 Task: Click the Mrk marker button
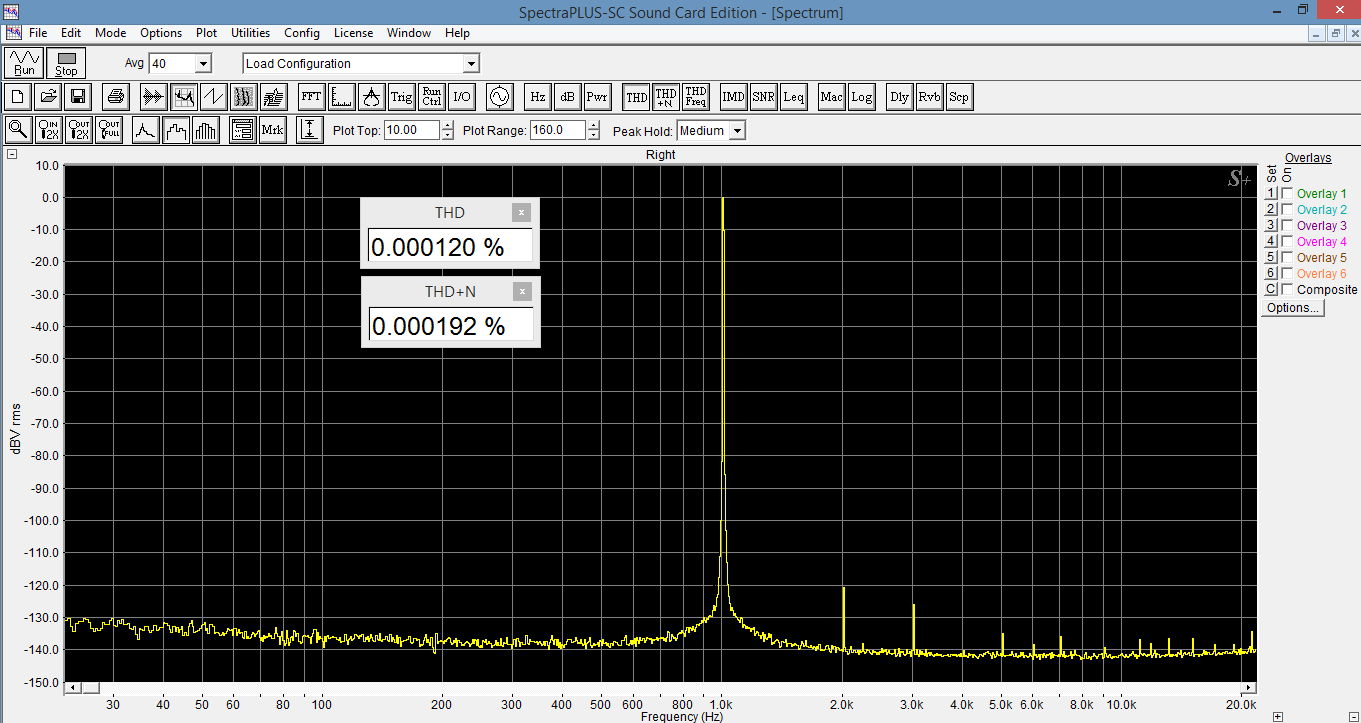(x=272, y=130)
